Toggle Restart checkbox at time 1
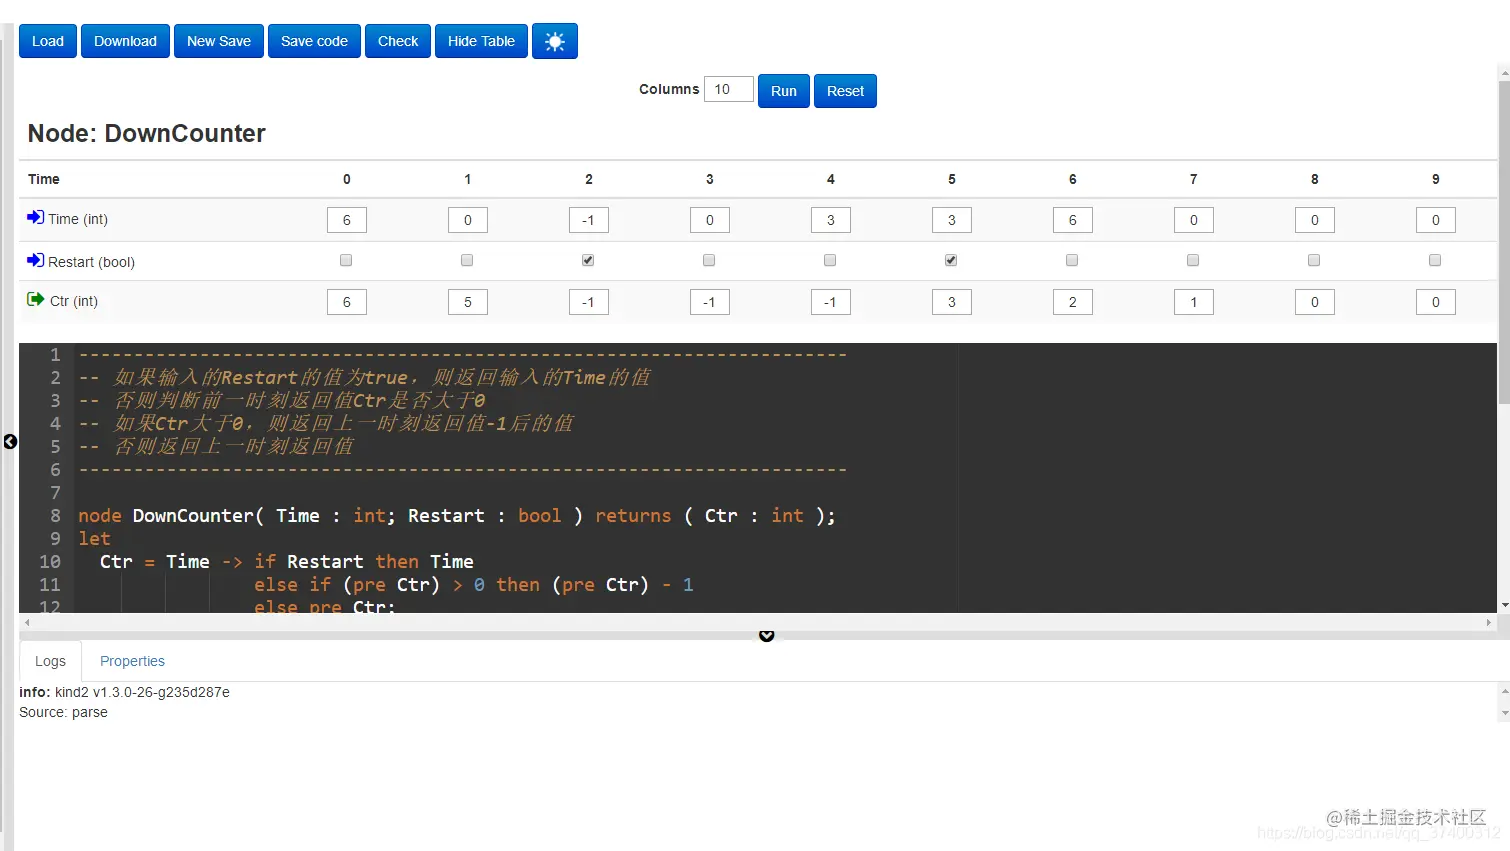The height and width of the screenshot is (851, 1510). tap(467, 260)
